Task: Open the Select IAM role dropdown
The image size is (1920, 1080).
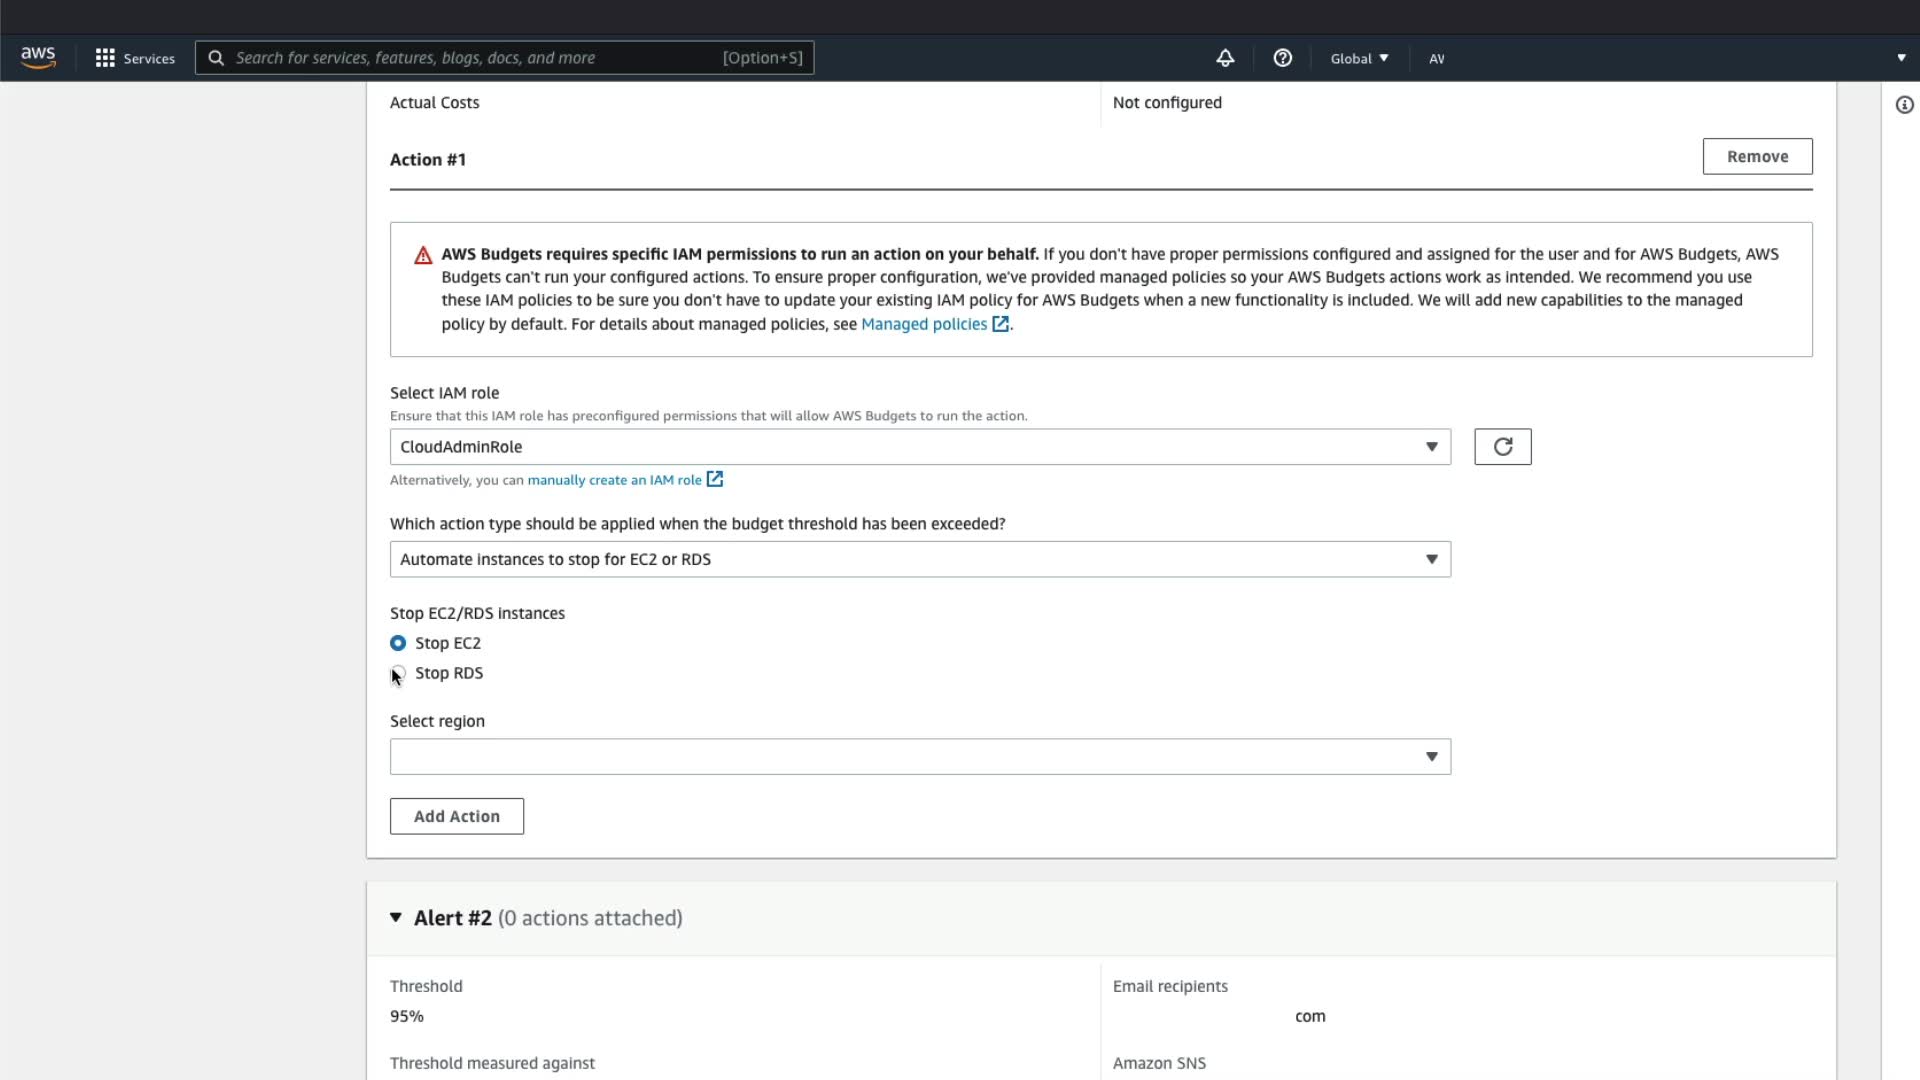Action: (x=920, y=447)
